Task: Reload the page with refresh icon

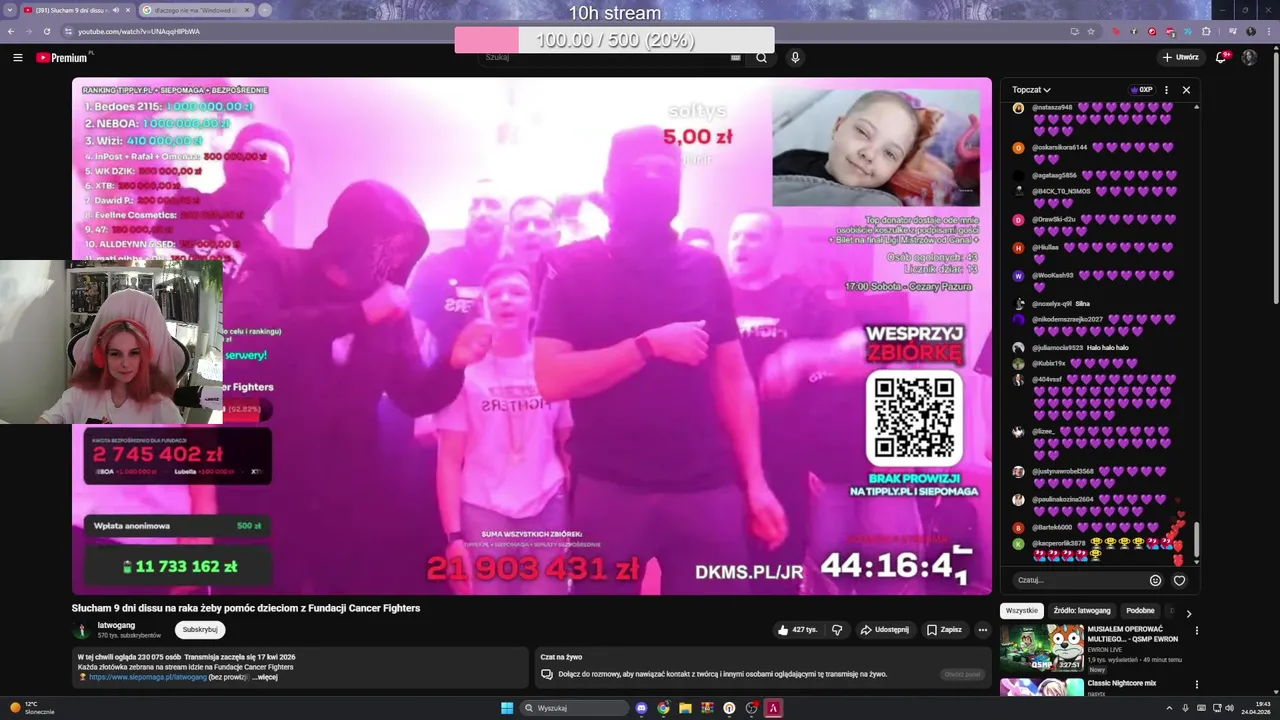Action: 47,31
